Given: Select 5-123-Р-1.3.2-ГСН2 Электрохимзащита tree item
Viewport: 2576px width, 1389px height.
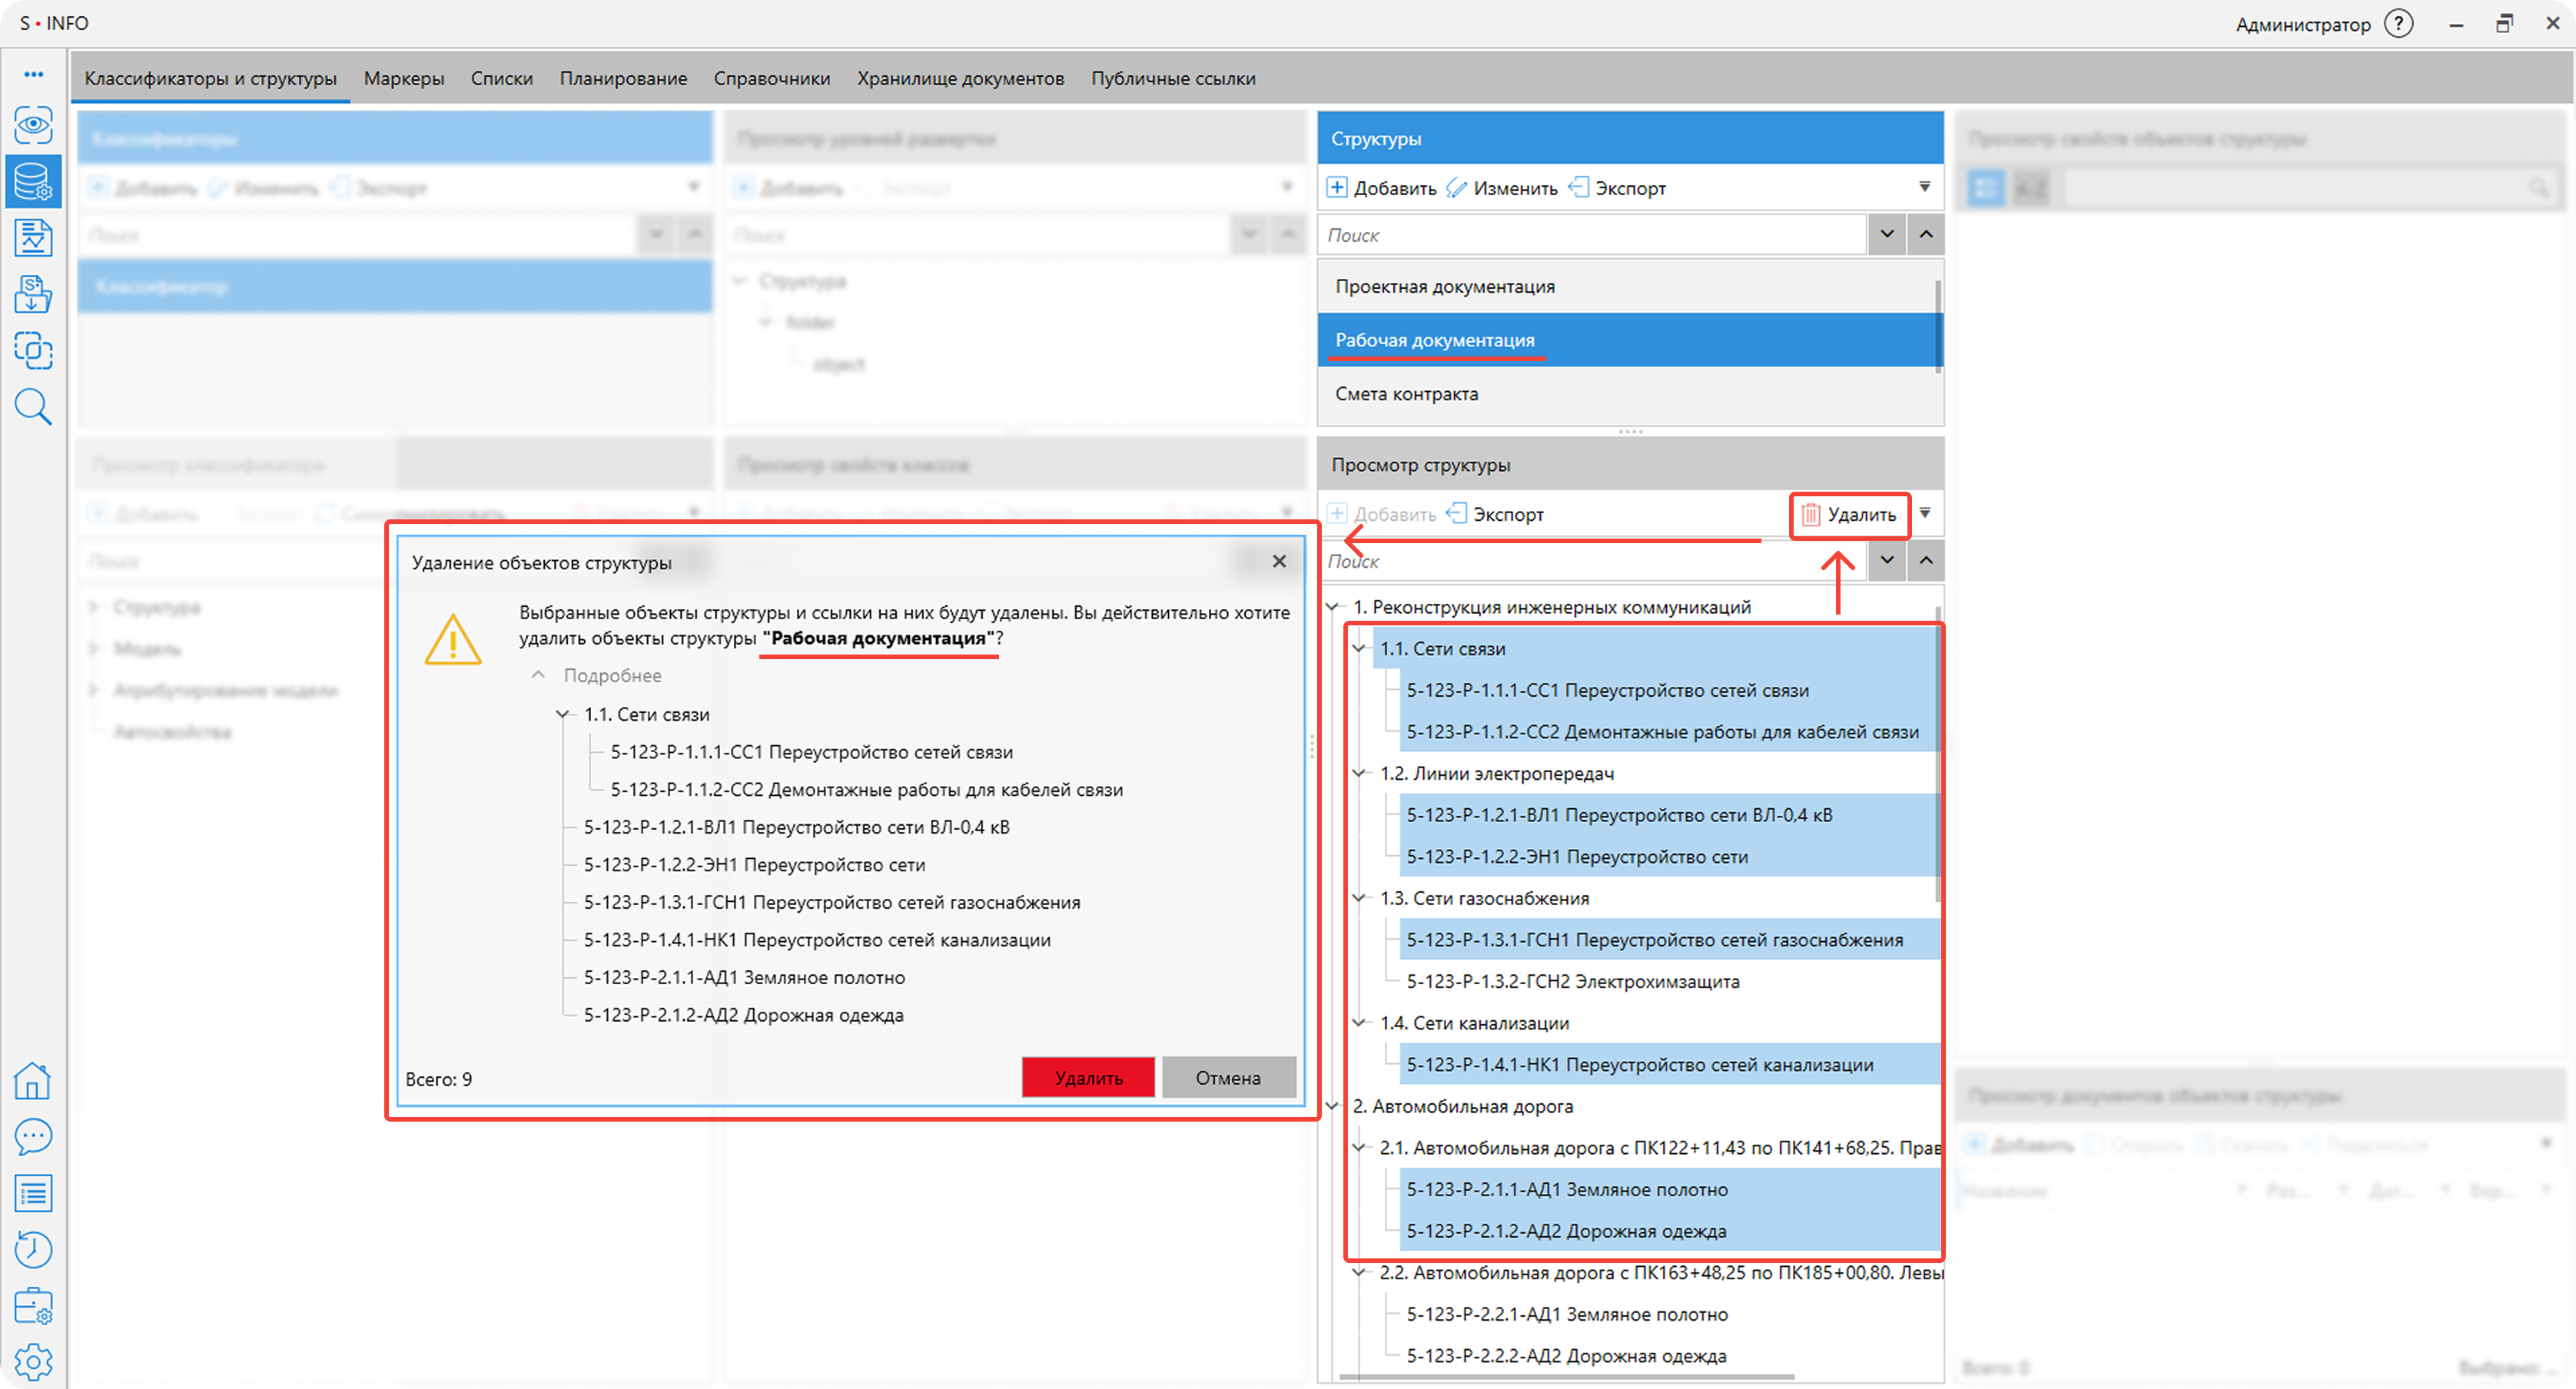Looking at the screenshot, I should pyautogui.click(x=1572, y=982).
